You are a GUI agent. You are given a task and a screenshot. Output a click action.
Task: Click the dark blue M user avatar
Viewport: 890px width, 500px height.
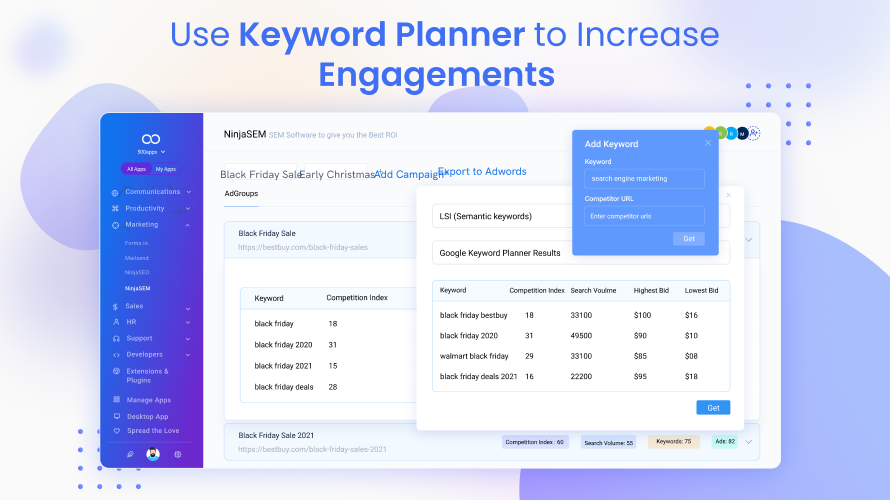[742, 133]
